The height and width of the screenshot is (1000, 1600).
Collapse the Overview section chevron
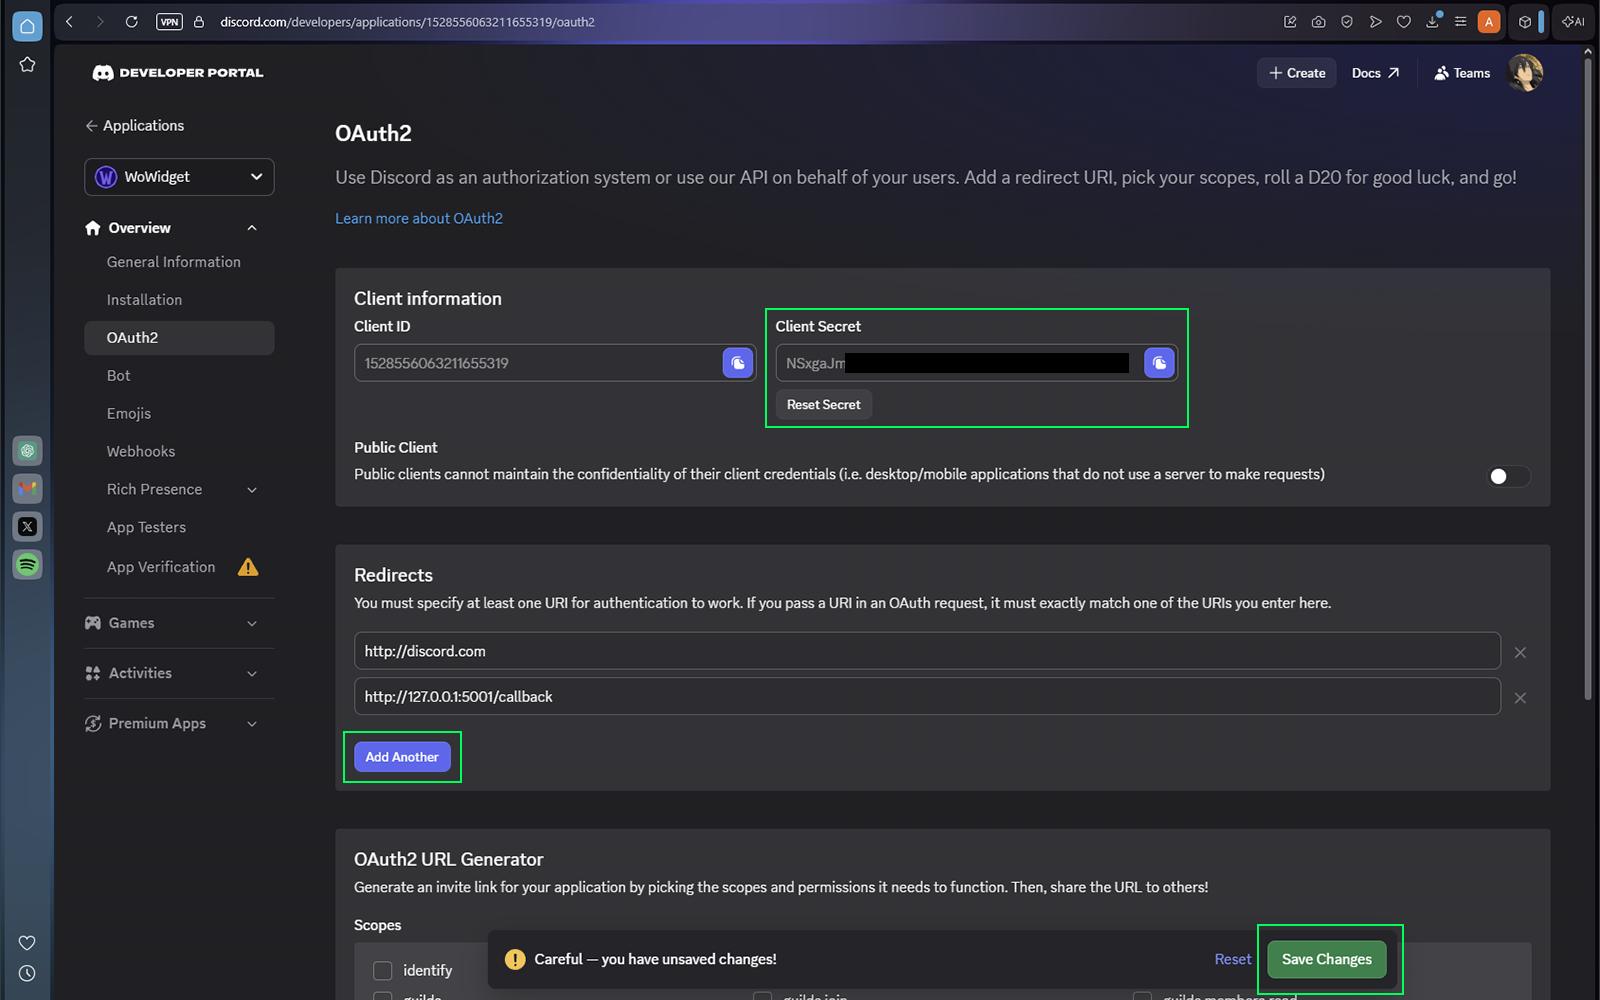(252, 228)
